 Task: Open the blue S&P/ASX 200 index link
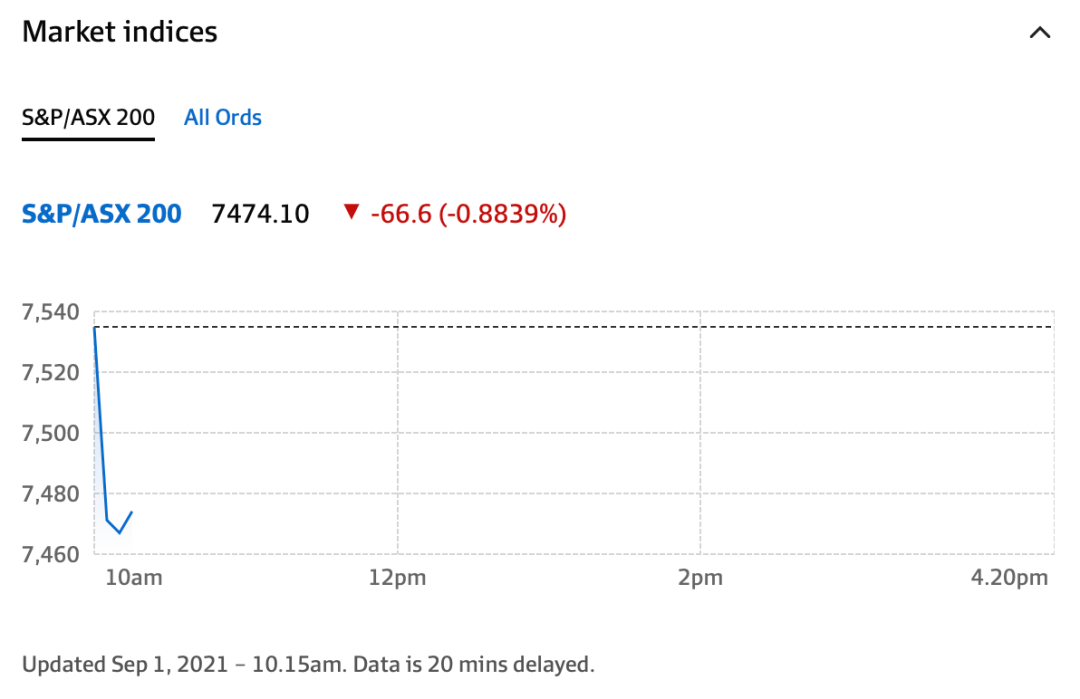pyautogui.click(x=101, y=213)
